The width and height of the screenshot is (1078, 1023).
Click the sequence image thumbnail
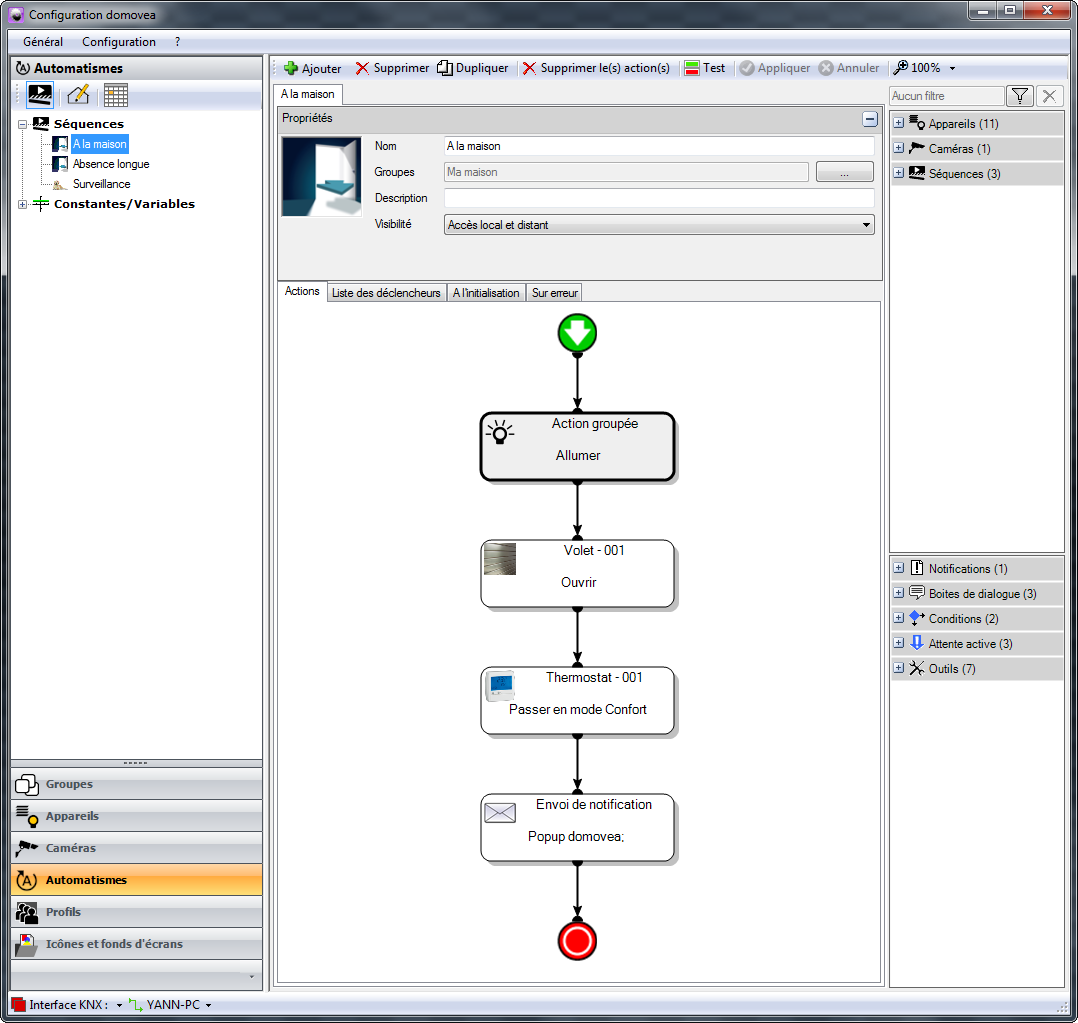321,177
